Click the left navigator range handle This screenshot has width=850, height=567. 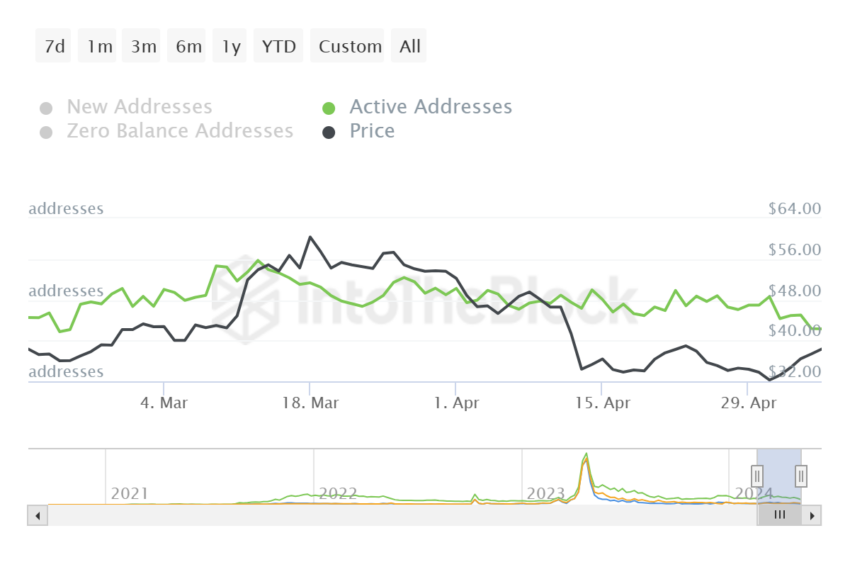757,476
